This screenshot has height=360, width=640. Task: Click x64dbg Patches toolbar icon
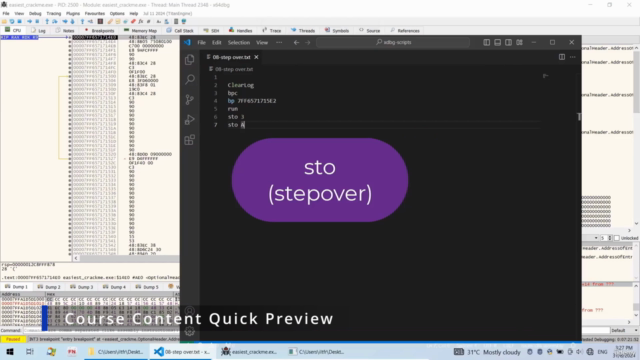tap(110, 21)
